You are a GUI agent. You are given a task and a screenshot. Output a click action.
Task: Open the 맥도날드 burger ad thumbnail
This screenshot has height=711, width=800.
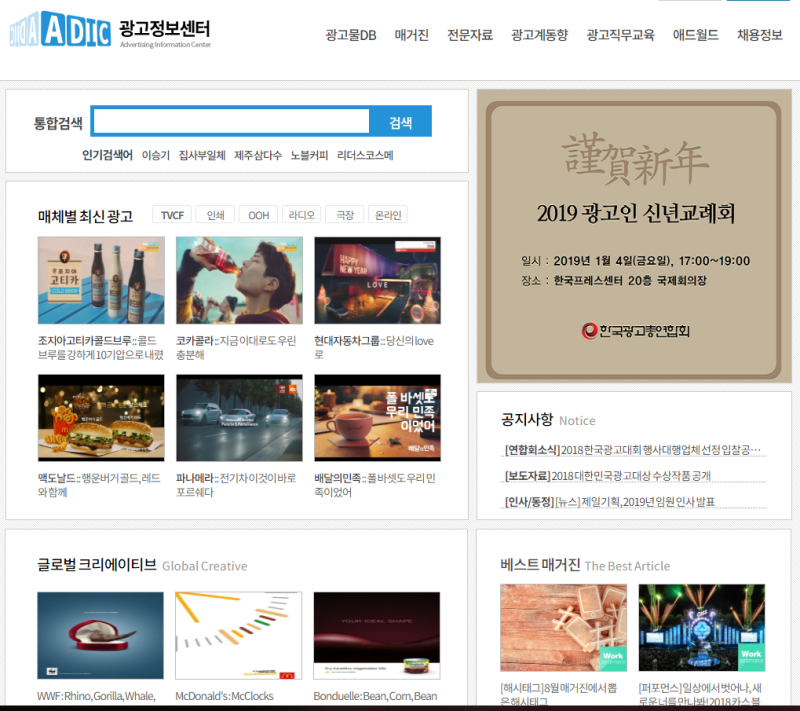[101, 418]
